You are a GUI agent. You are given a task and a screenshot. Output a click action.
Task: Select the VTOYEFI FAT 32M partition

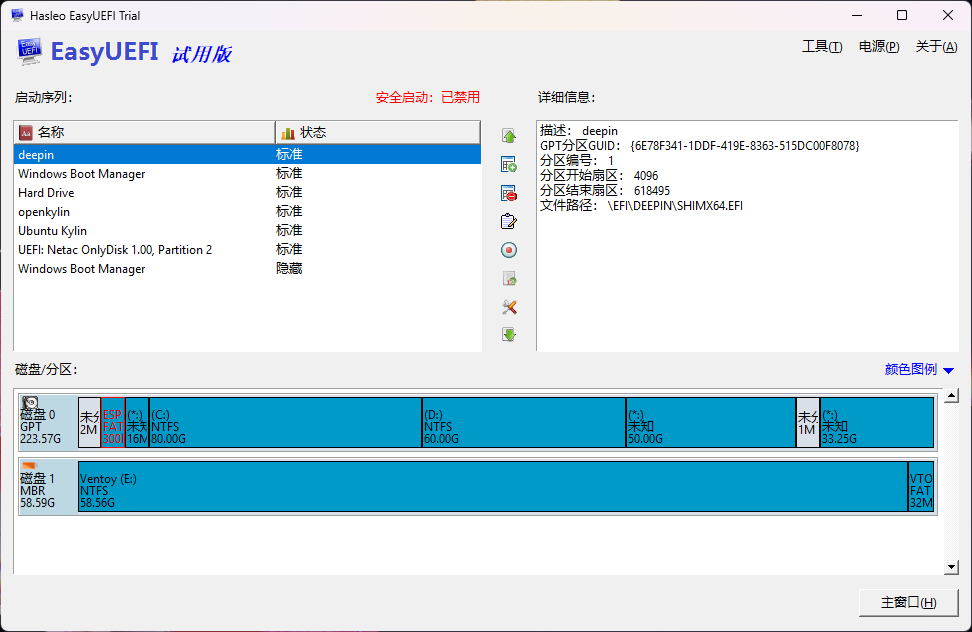(x=921, y=486)
